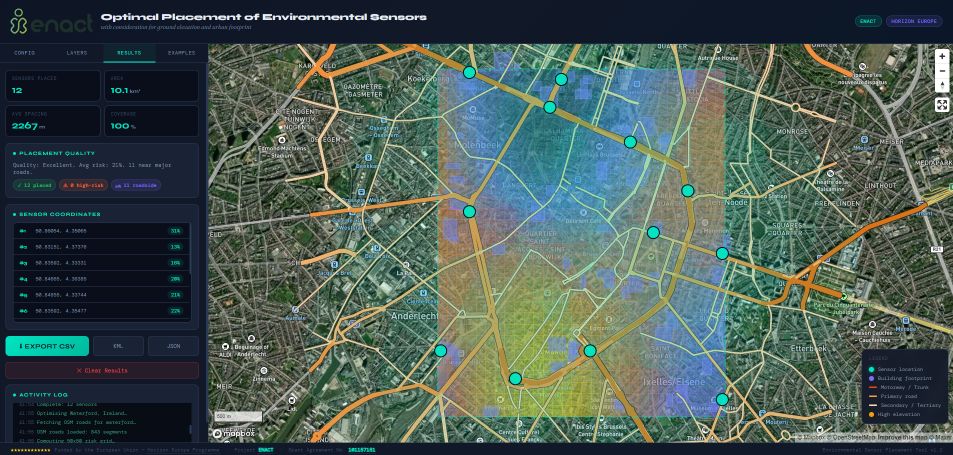
Task: Click the 0 high-risk warning badge
Action: pos(83,185)
